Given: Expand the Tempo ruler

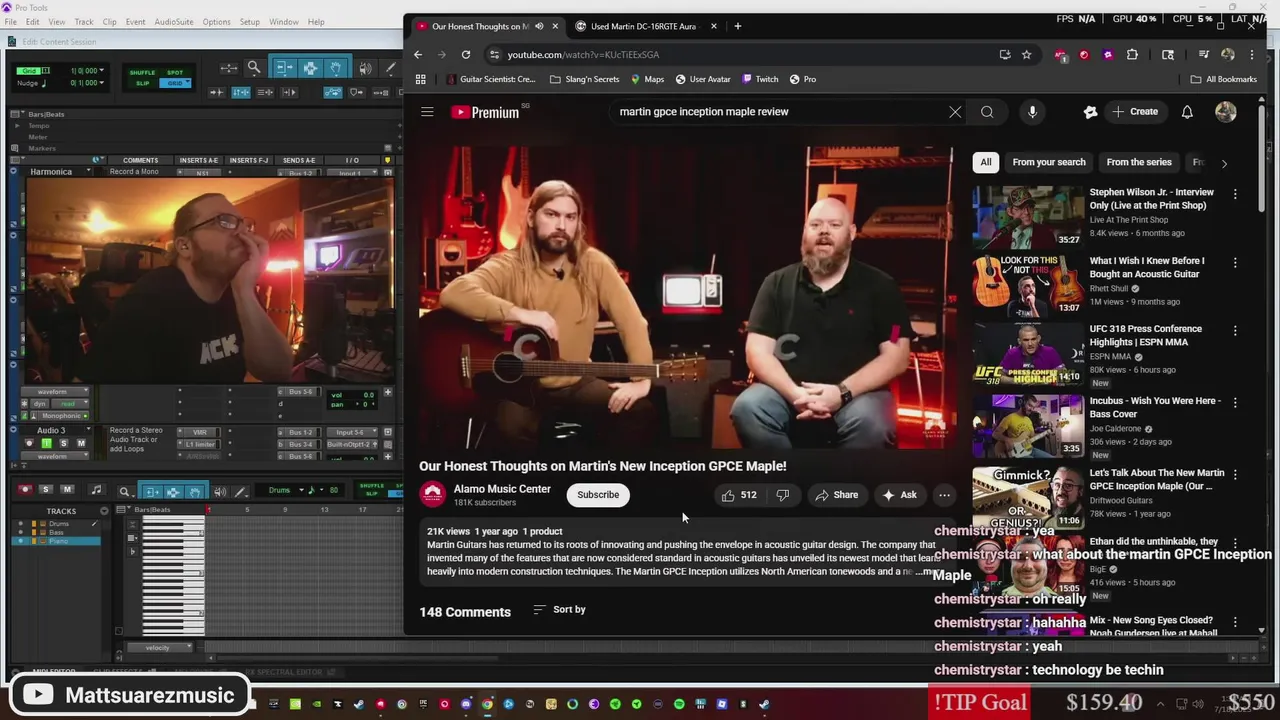Looking at the screenshot, I should [17, 126].
